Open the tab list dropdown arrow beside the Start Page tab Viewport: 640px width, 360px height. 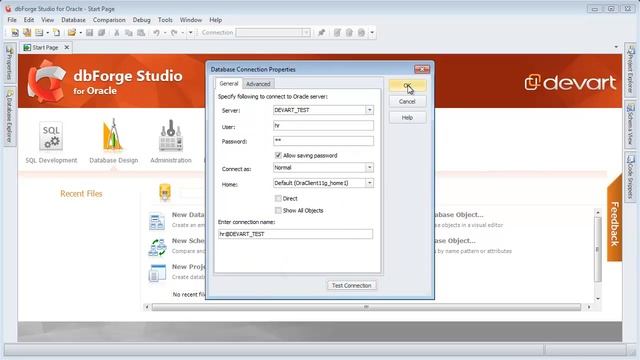[616, 47]
